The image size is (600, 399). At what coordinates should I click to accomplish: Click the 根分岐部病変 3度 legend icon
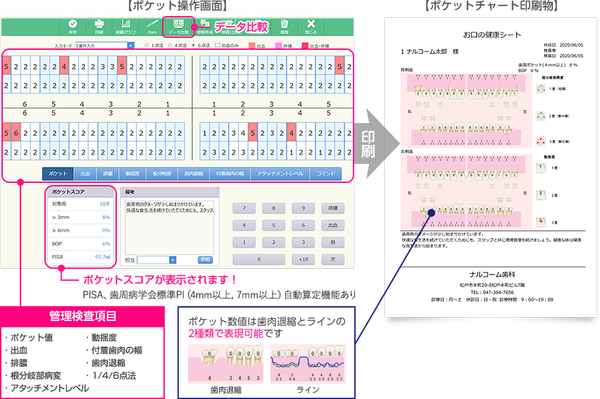(540, 141)
